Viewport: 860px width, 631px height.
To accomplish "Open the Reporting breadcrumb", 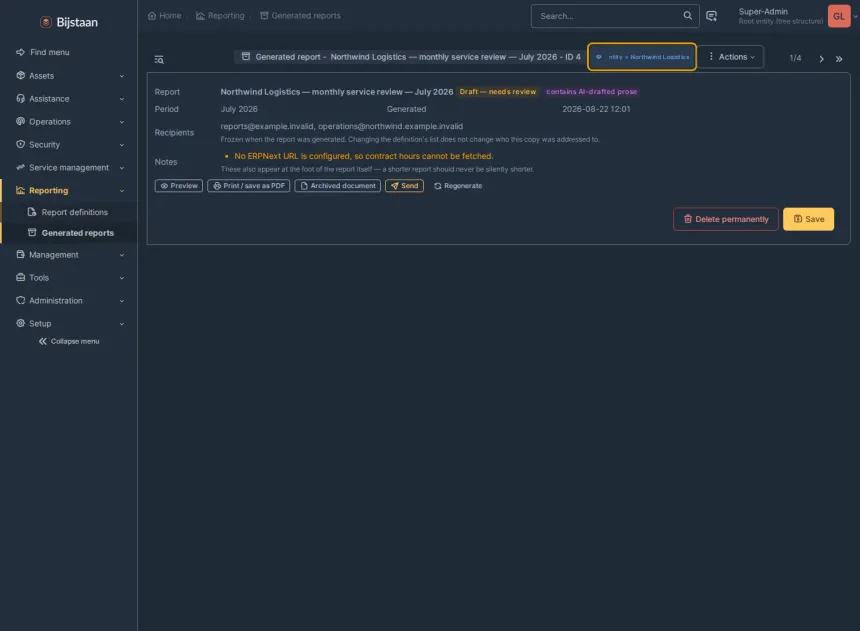I will [x=220, y=15].
